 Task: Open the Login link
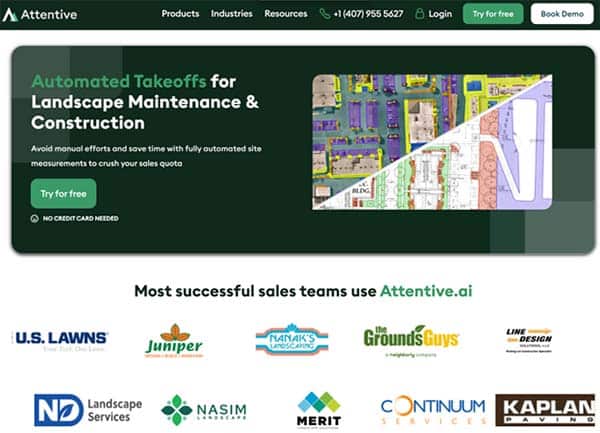click(440, 14)
